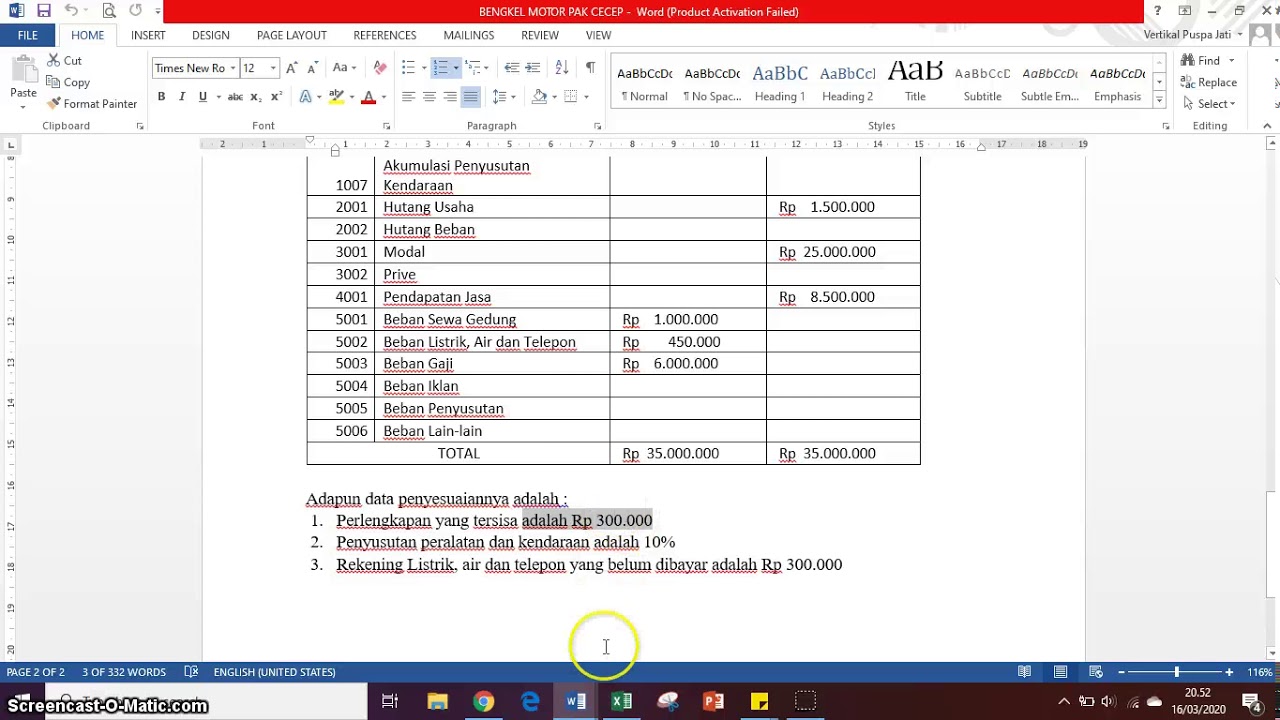
Task: Apply text highlight color
Action: (337, 97)
